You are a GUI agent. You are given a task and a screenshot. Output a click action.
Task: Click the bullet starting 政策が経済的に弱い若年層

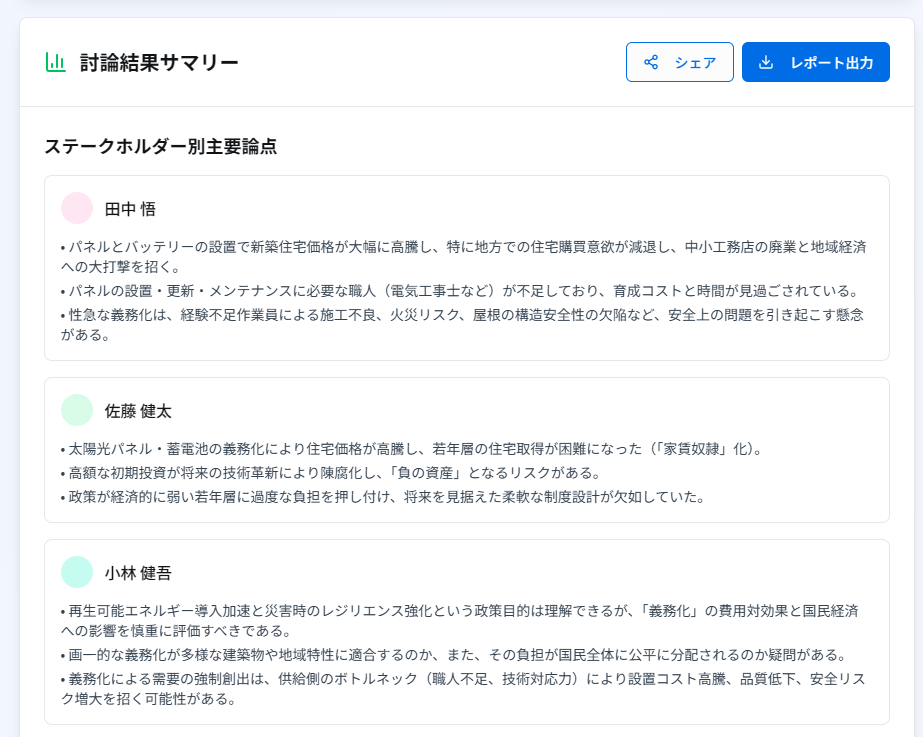click(383, 497)
